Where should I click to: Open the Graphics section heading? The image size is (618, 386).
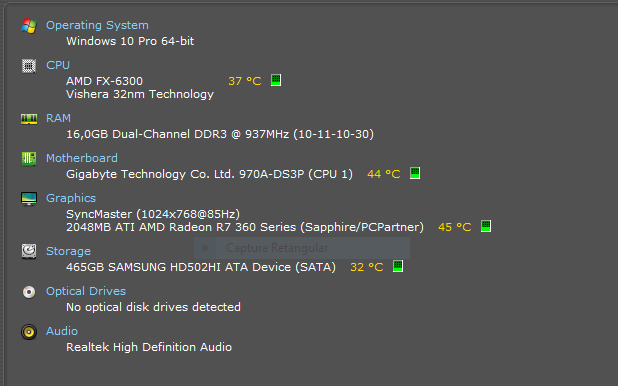coord(71,198)
